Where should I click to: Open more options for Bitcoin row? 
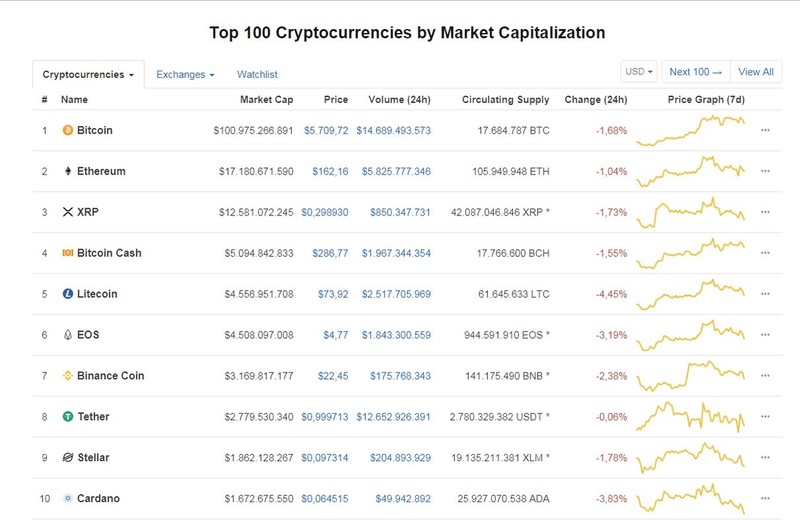pos(765,130)
